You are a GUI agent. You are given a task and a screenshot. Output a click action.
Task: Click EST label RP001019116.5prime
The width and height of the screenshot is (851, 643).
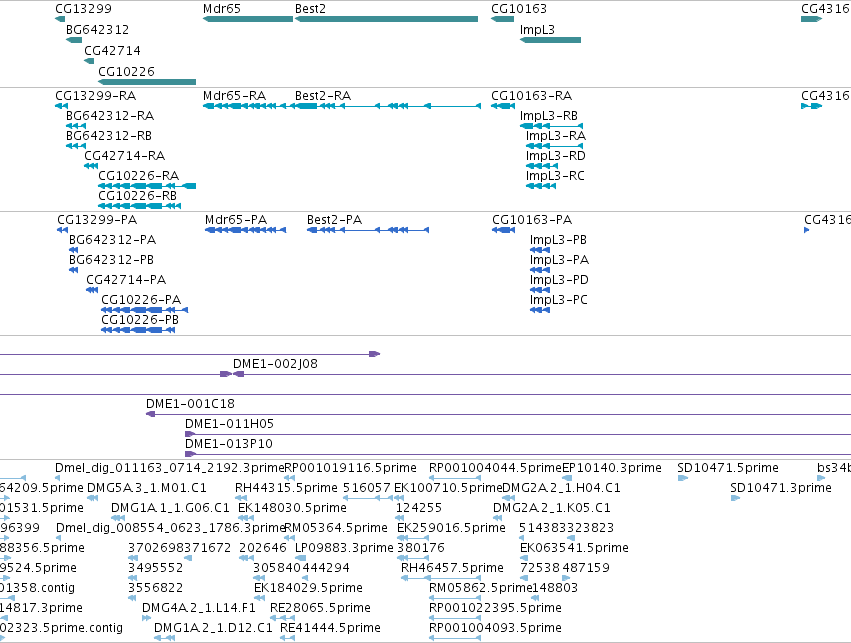351,468
